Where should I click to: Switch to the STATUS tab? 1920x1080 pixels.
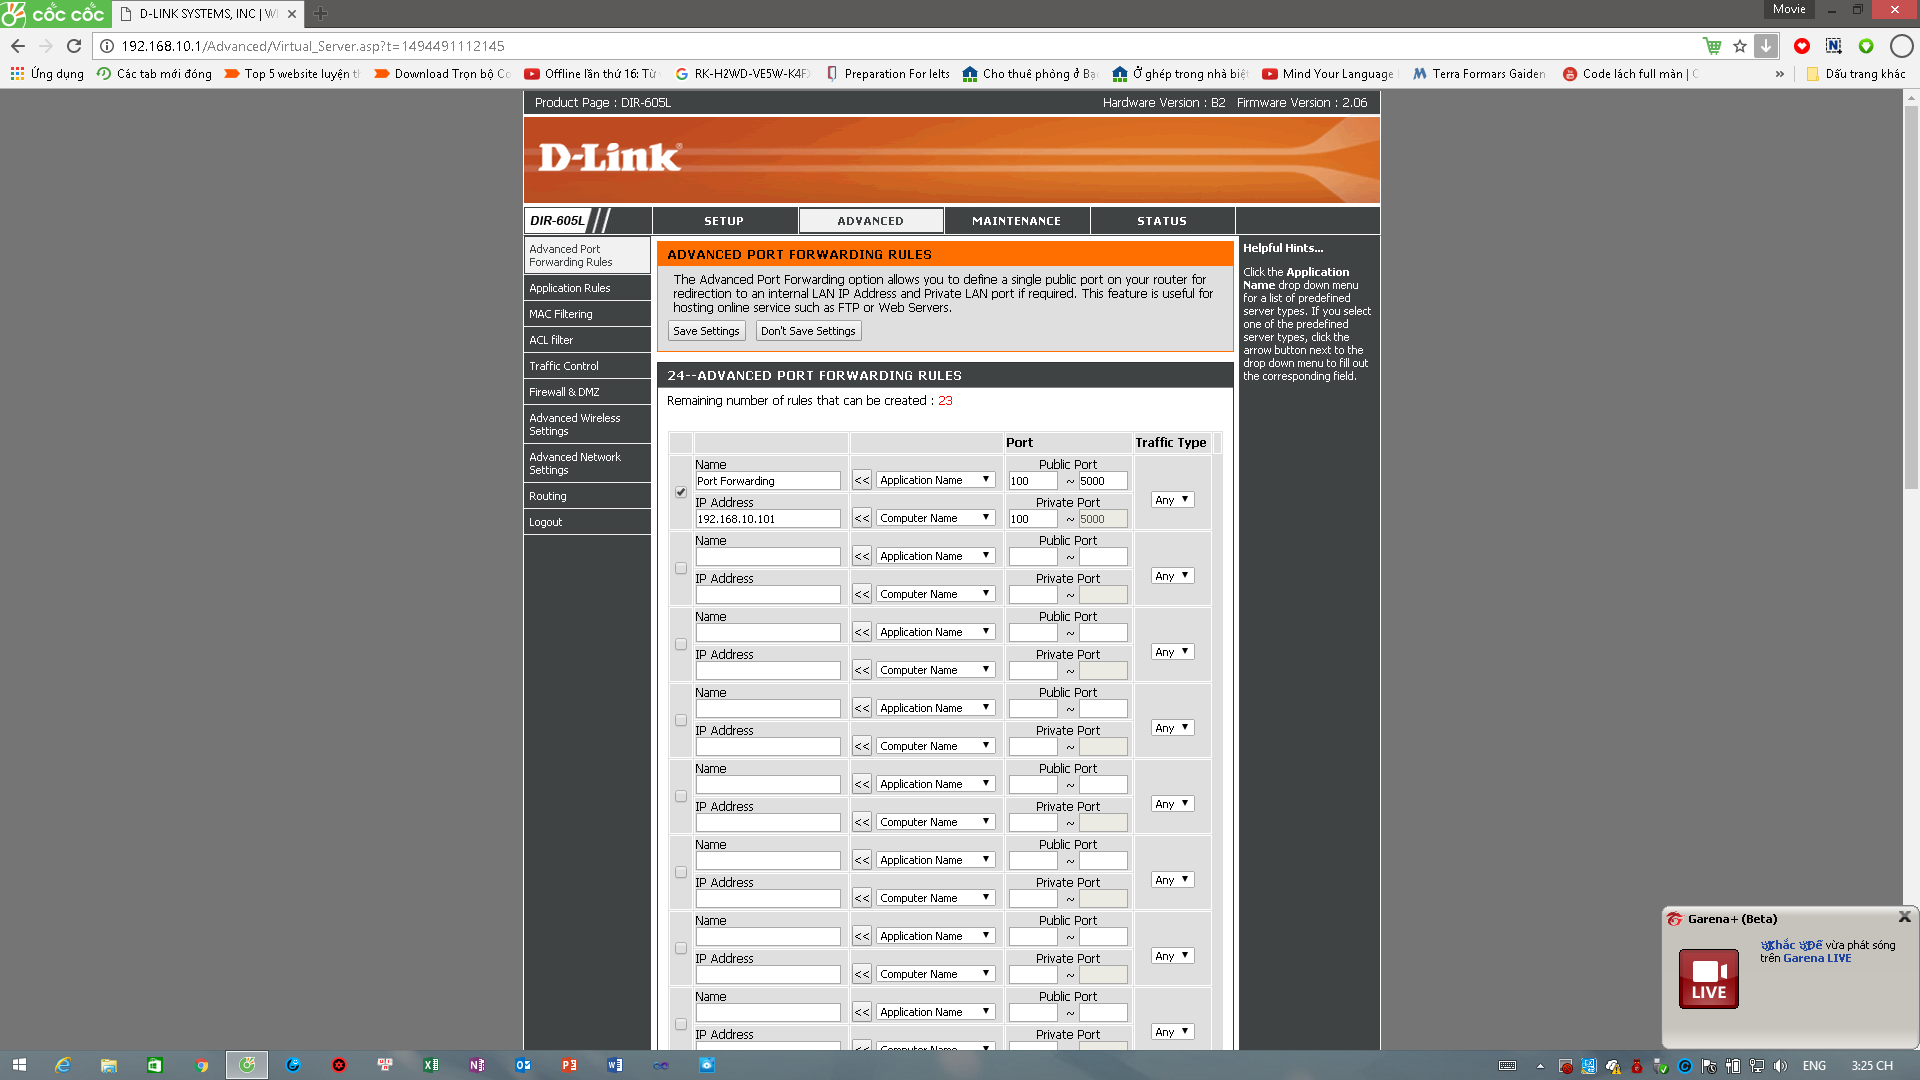coord(1161,221)
